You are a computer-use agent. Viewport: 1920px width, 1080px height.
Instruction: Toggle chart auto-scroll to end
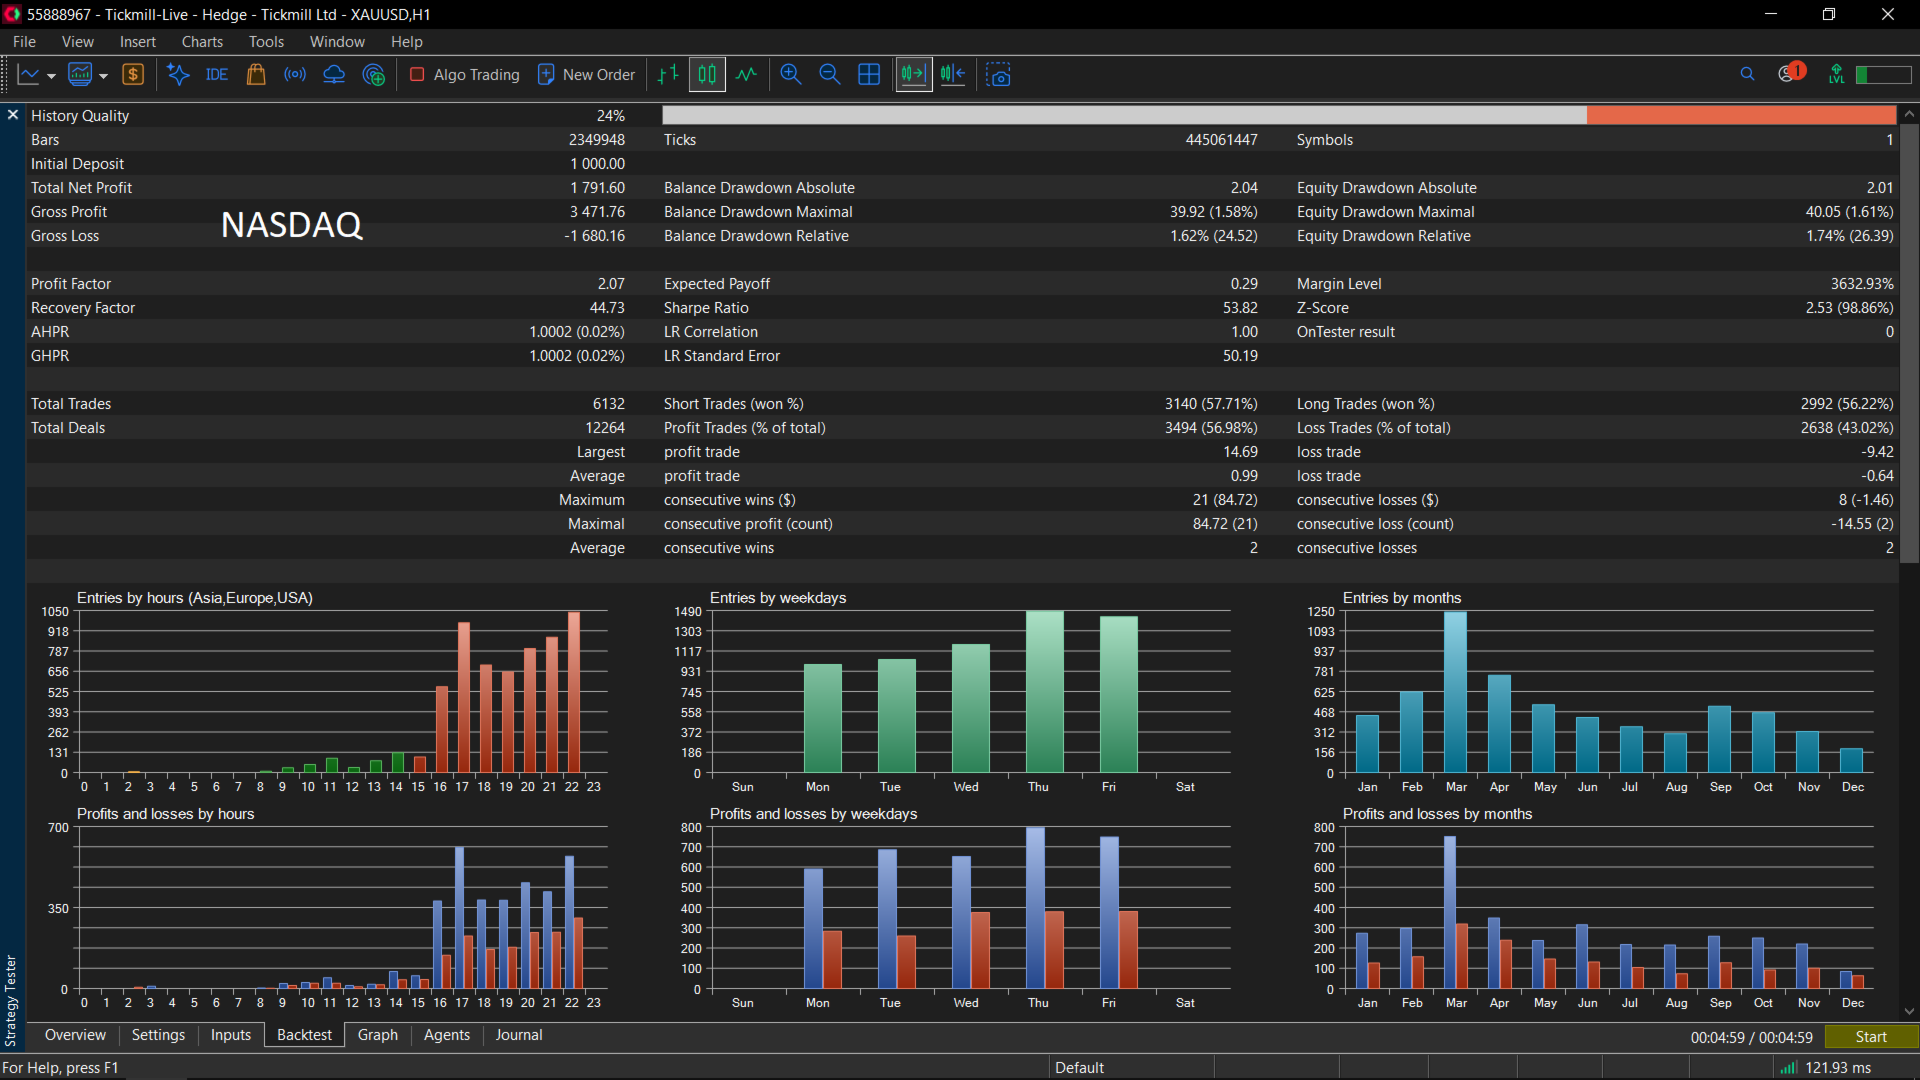913,75
